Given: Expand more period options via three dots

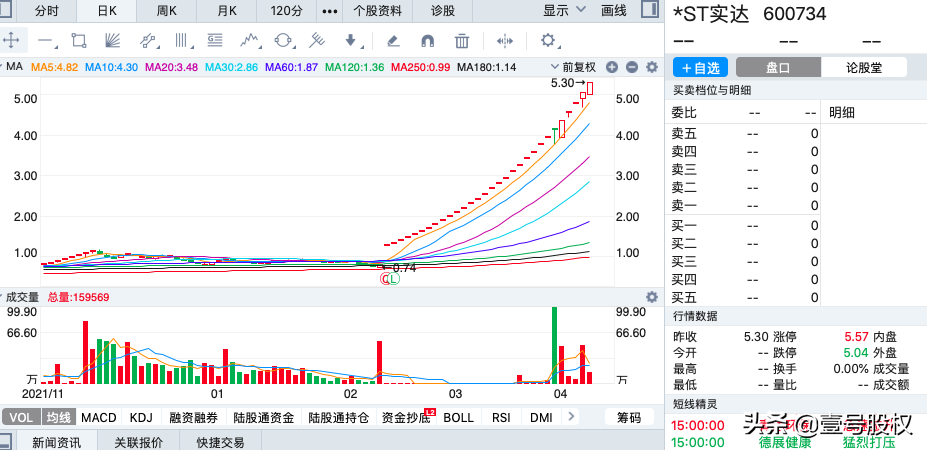Looking at the screenshot, I should pos(328,11).
